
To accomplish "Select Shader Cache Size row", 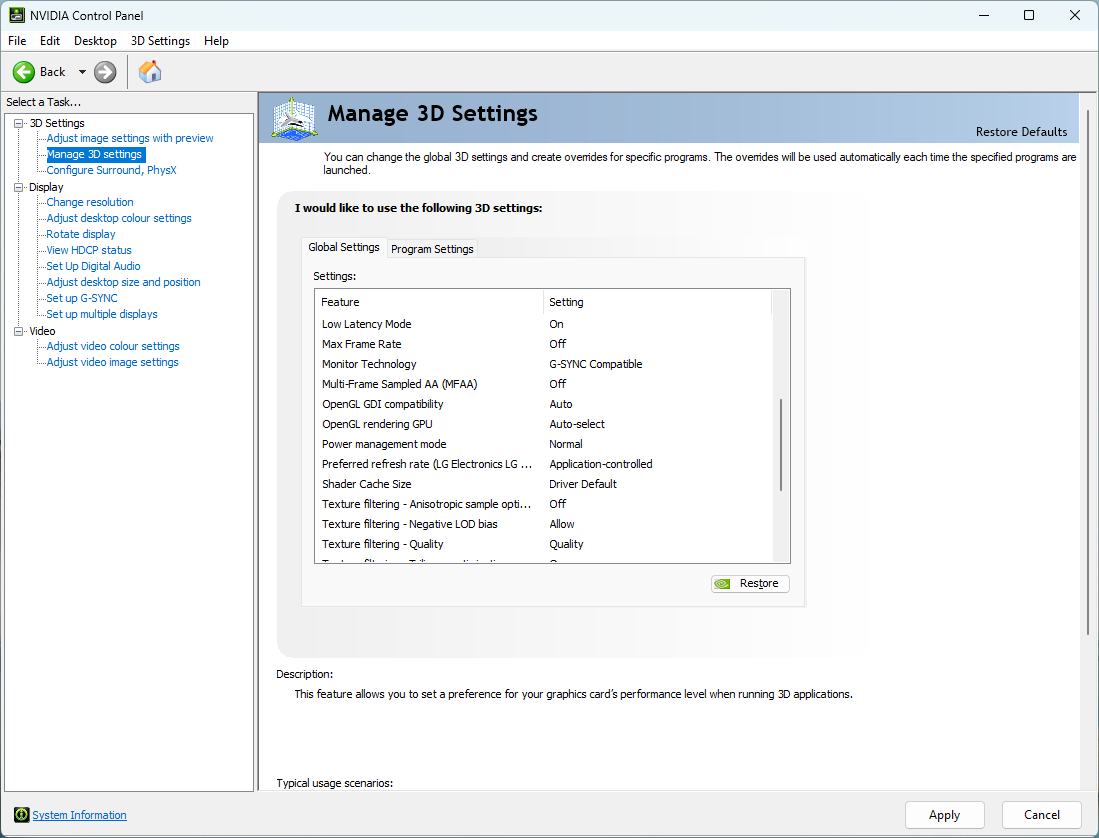I will pos(544,484).
